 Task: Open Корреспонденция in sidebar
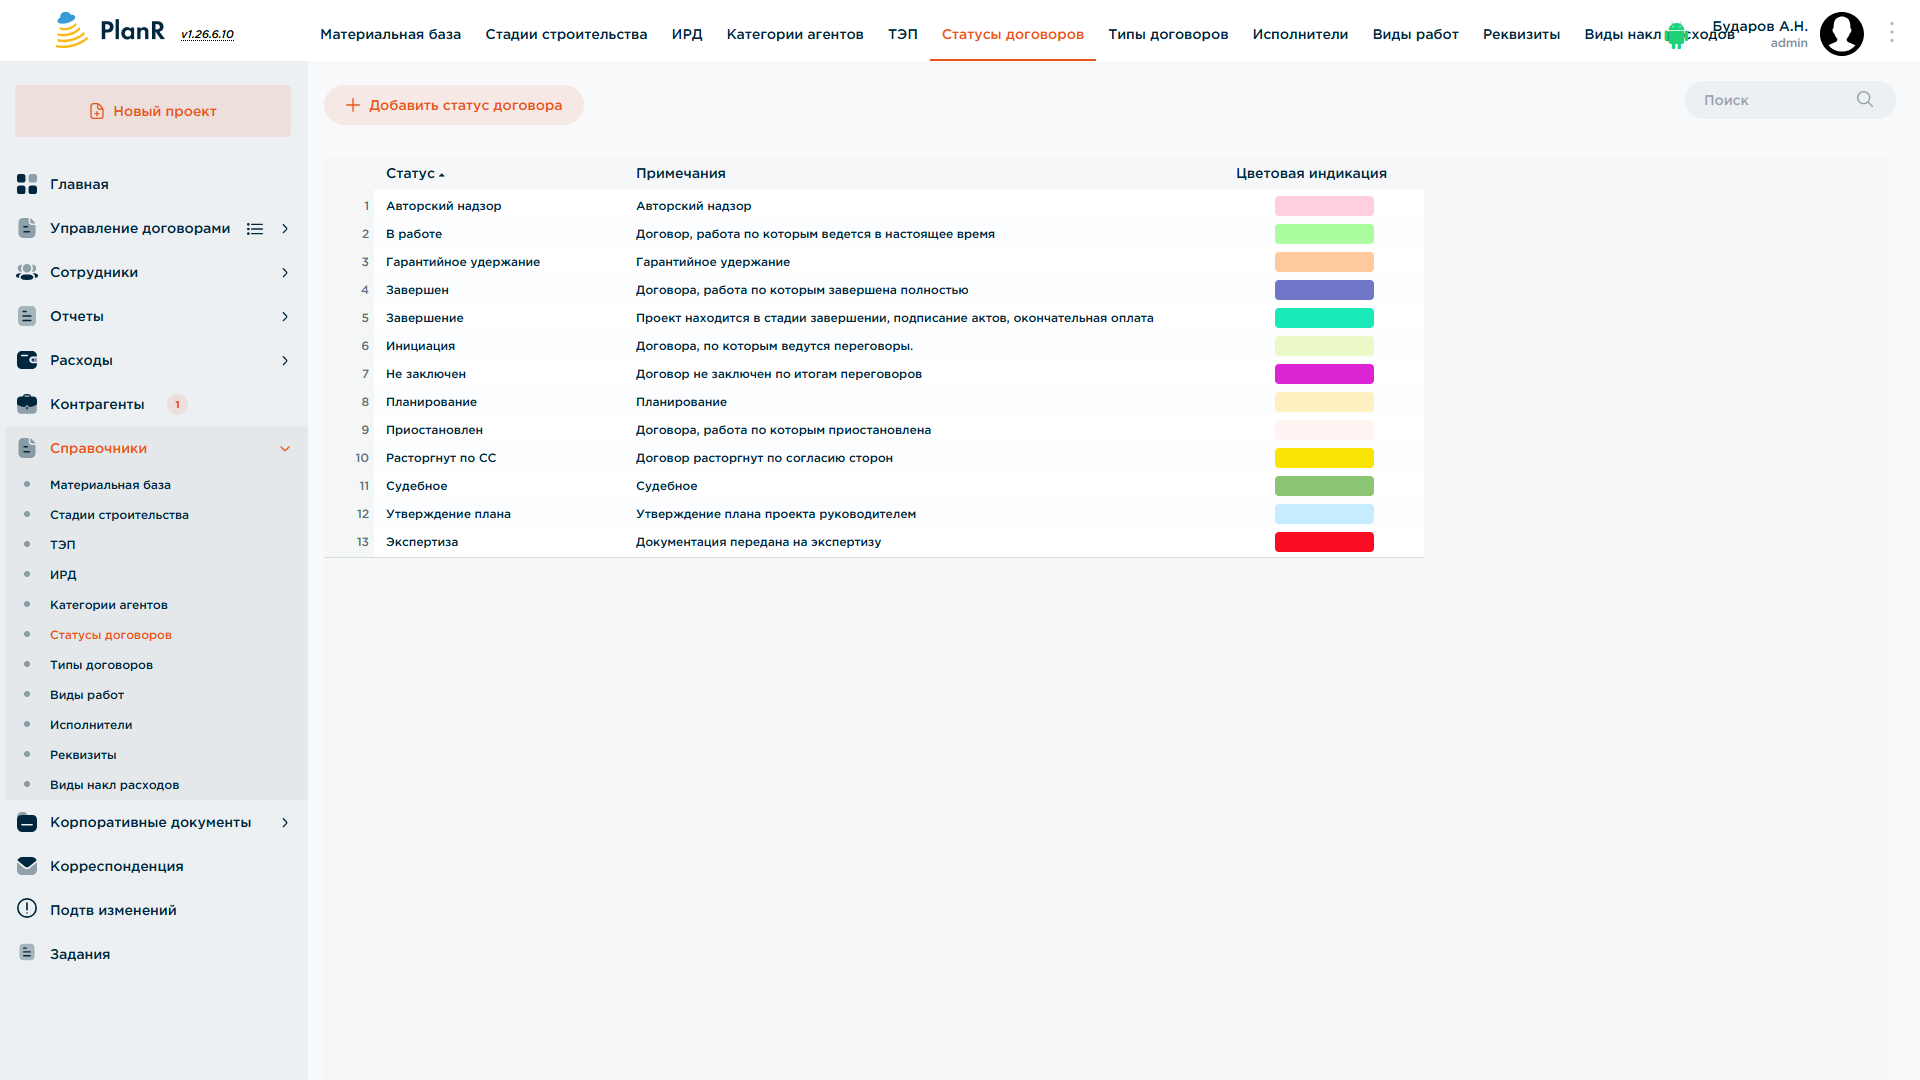pos(117,866)
